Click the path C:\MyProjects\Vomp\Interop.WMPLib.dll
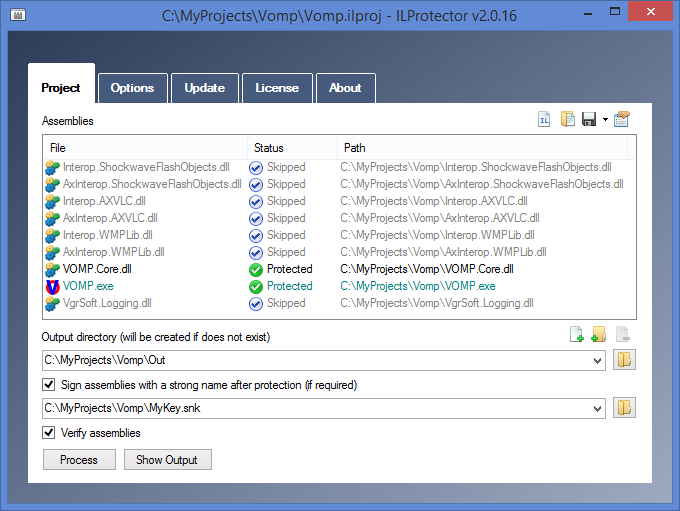The width and height of the screenshot is (680, 511). point(437,235)
